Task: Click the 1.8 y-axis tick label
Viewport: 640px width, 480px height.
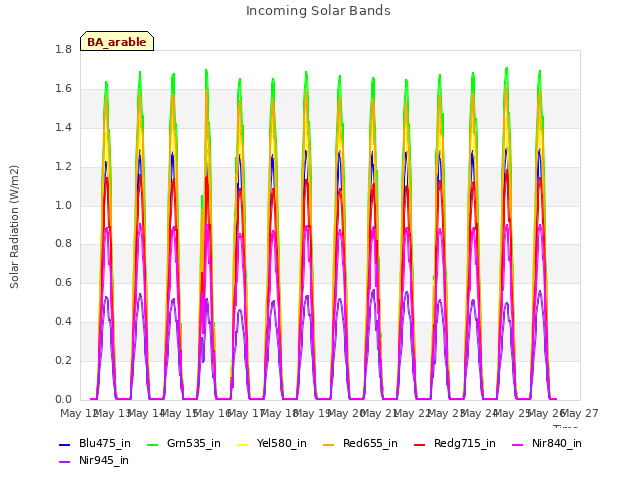Action: point(63,49)
